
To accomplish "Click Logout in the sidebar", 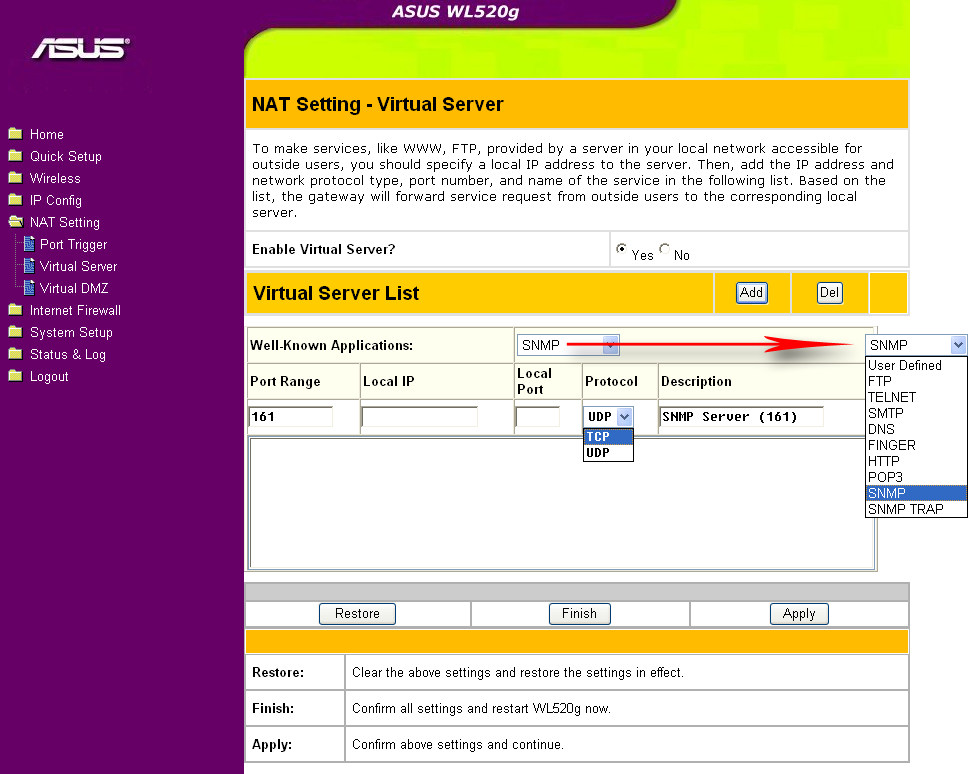I will pyautogui.click(x=49, y=376).
